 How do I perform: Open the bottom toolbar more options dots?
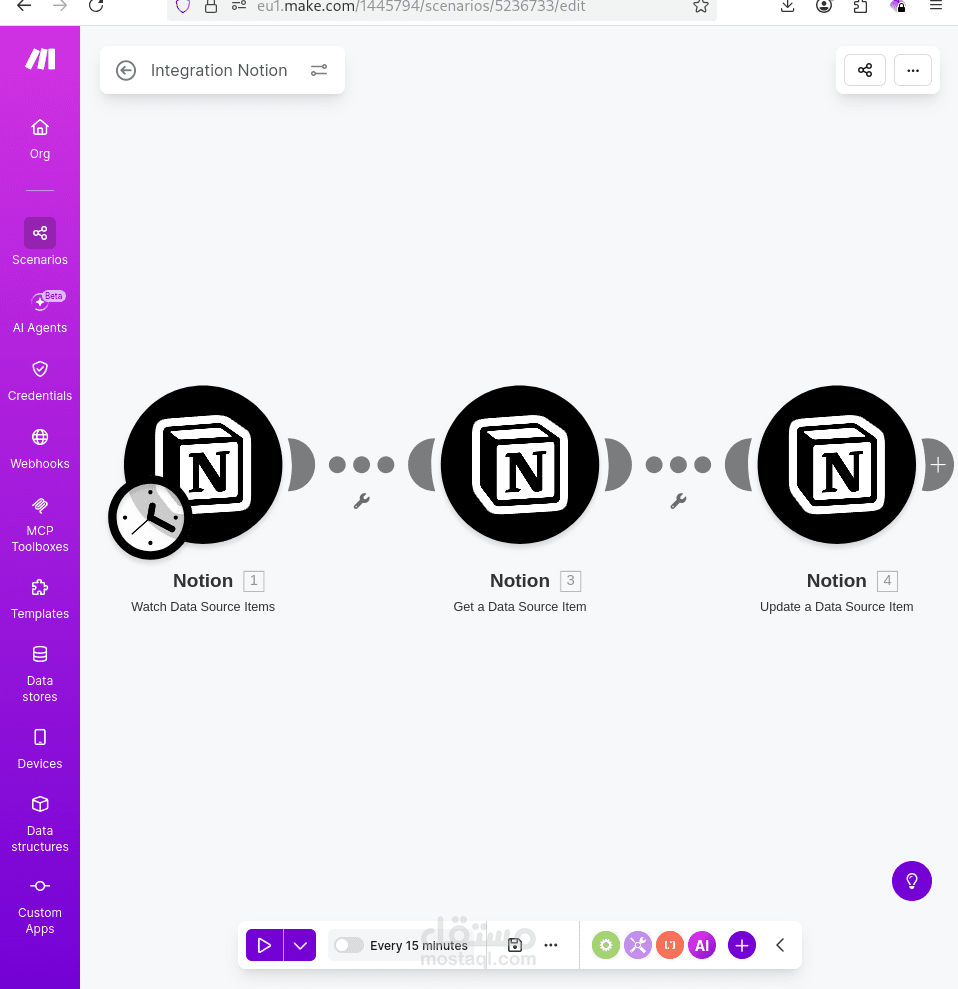click(x=551, y=945)
